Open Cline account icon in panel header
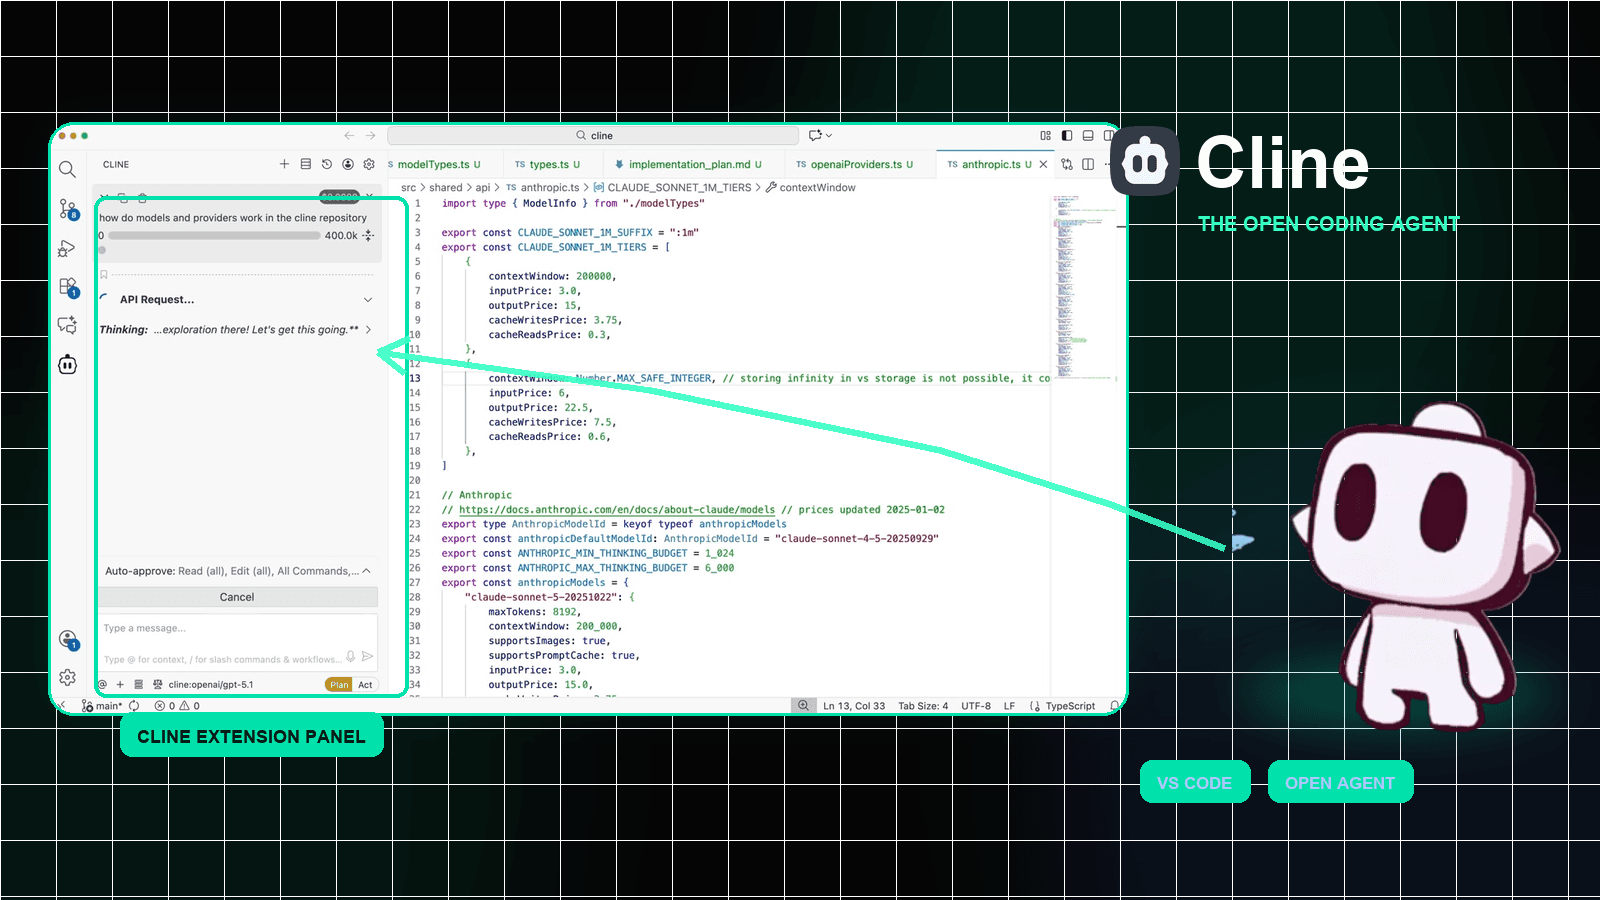Screen dimensions: 1600x900 [x=348, y=164]
